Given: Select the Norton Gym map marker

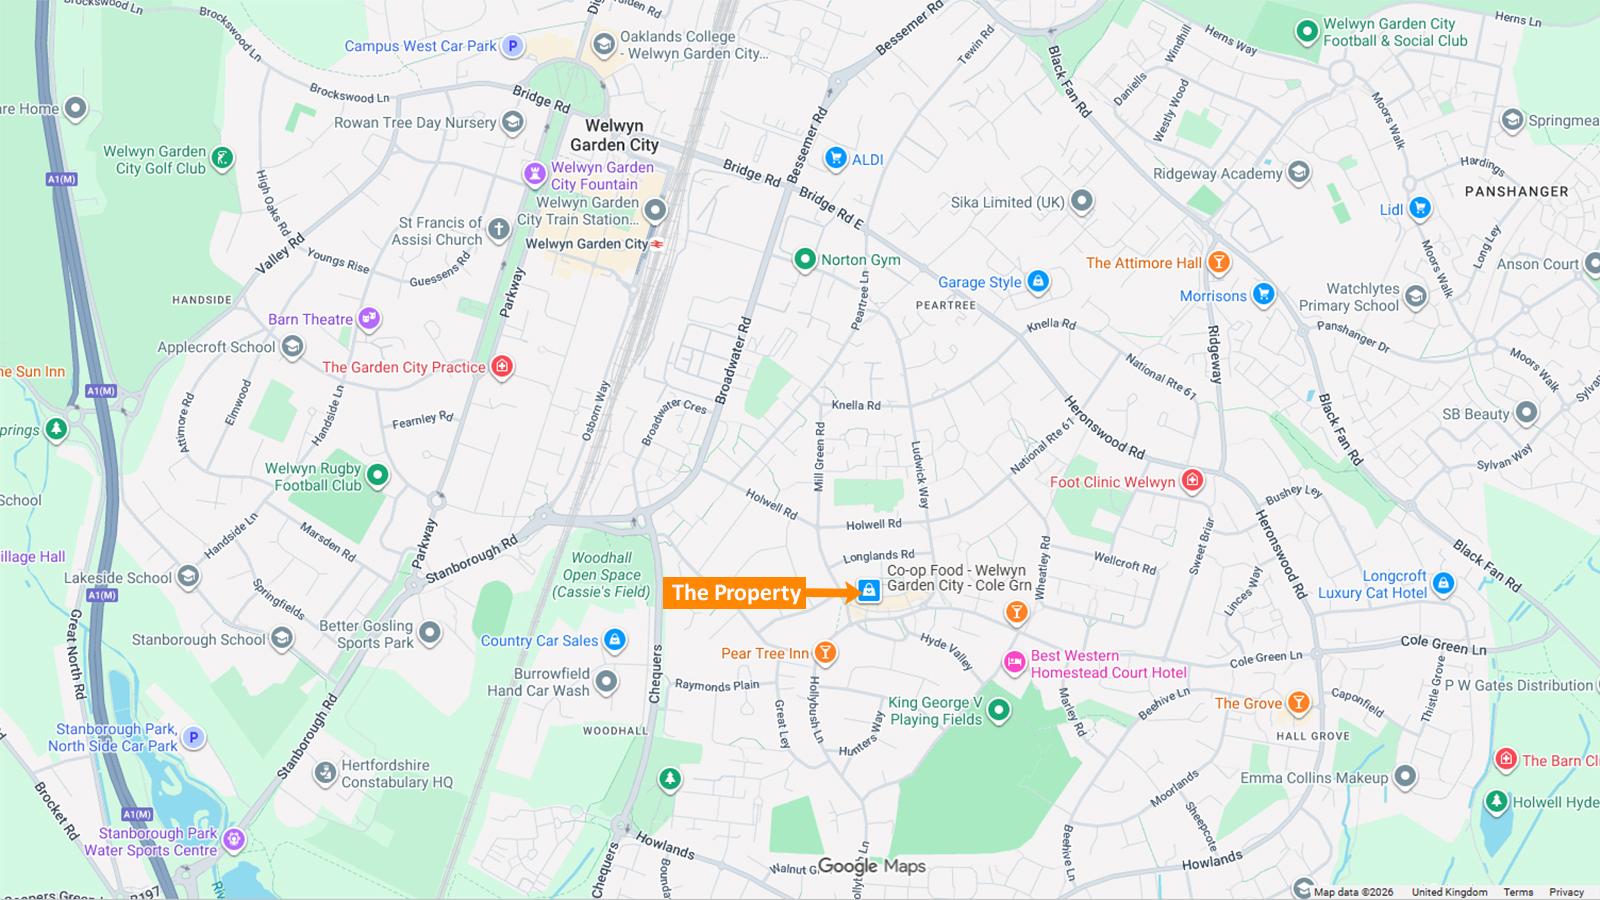Looking at the screenshot, I should point(805,260).
